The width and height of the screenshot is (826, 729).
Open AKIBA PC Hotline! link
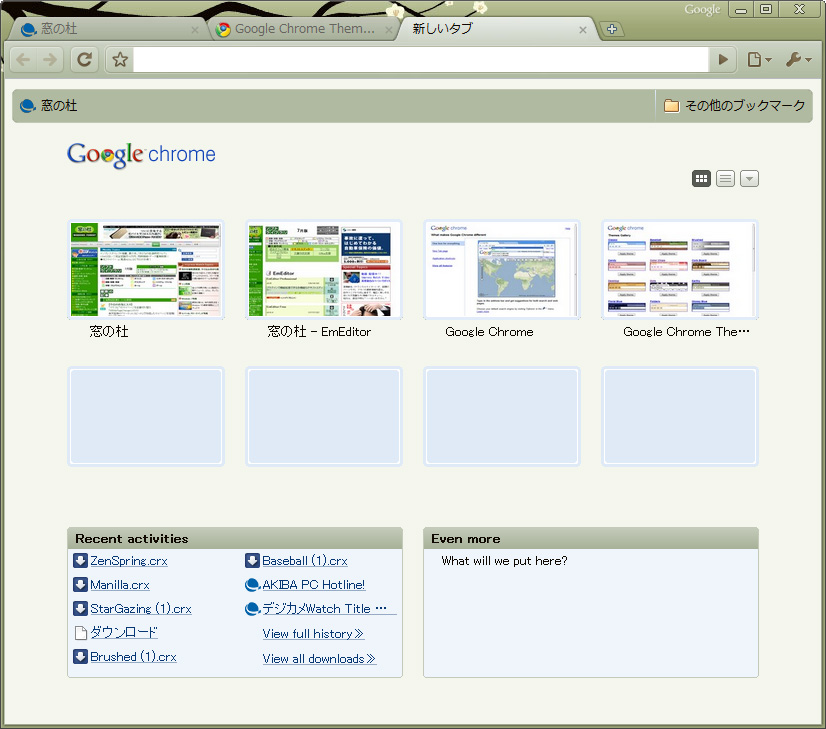pos(313,585)
